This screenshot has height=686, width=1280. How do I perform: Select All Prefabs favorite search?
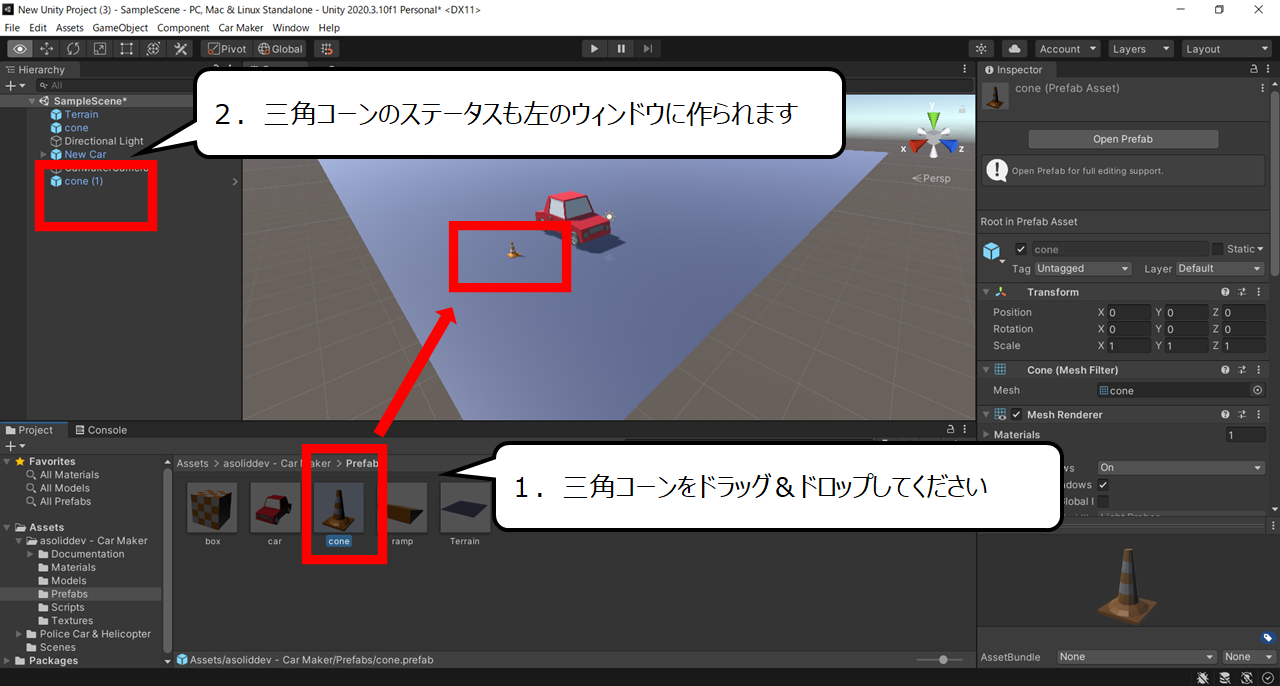point(65,502)
